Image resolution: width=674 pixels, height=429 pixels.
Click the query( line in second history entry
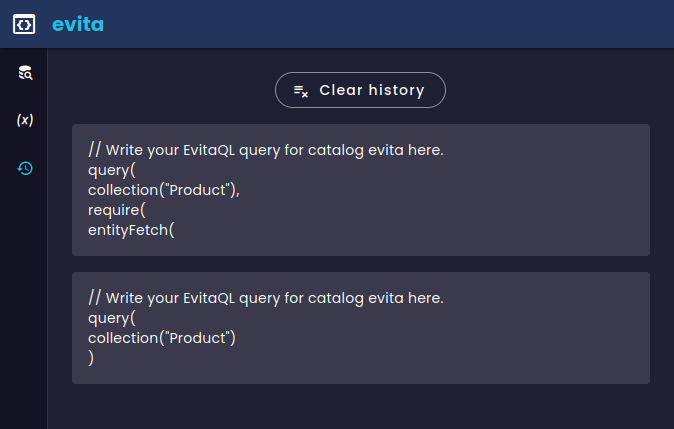(x=111, y=318)
